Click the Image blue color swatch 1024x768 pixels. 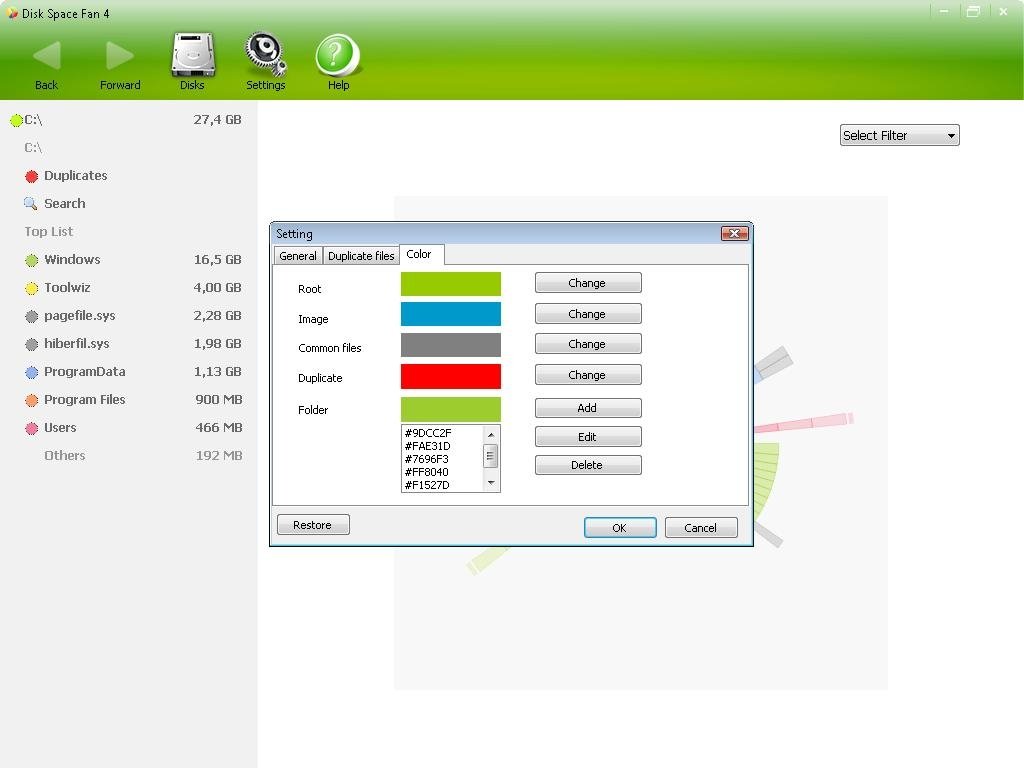(451, 314)
